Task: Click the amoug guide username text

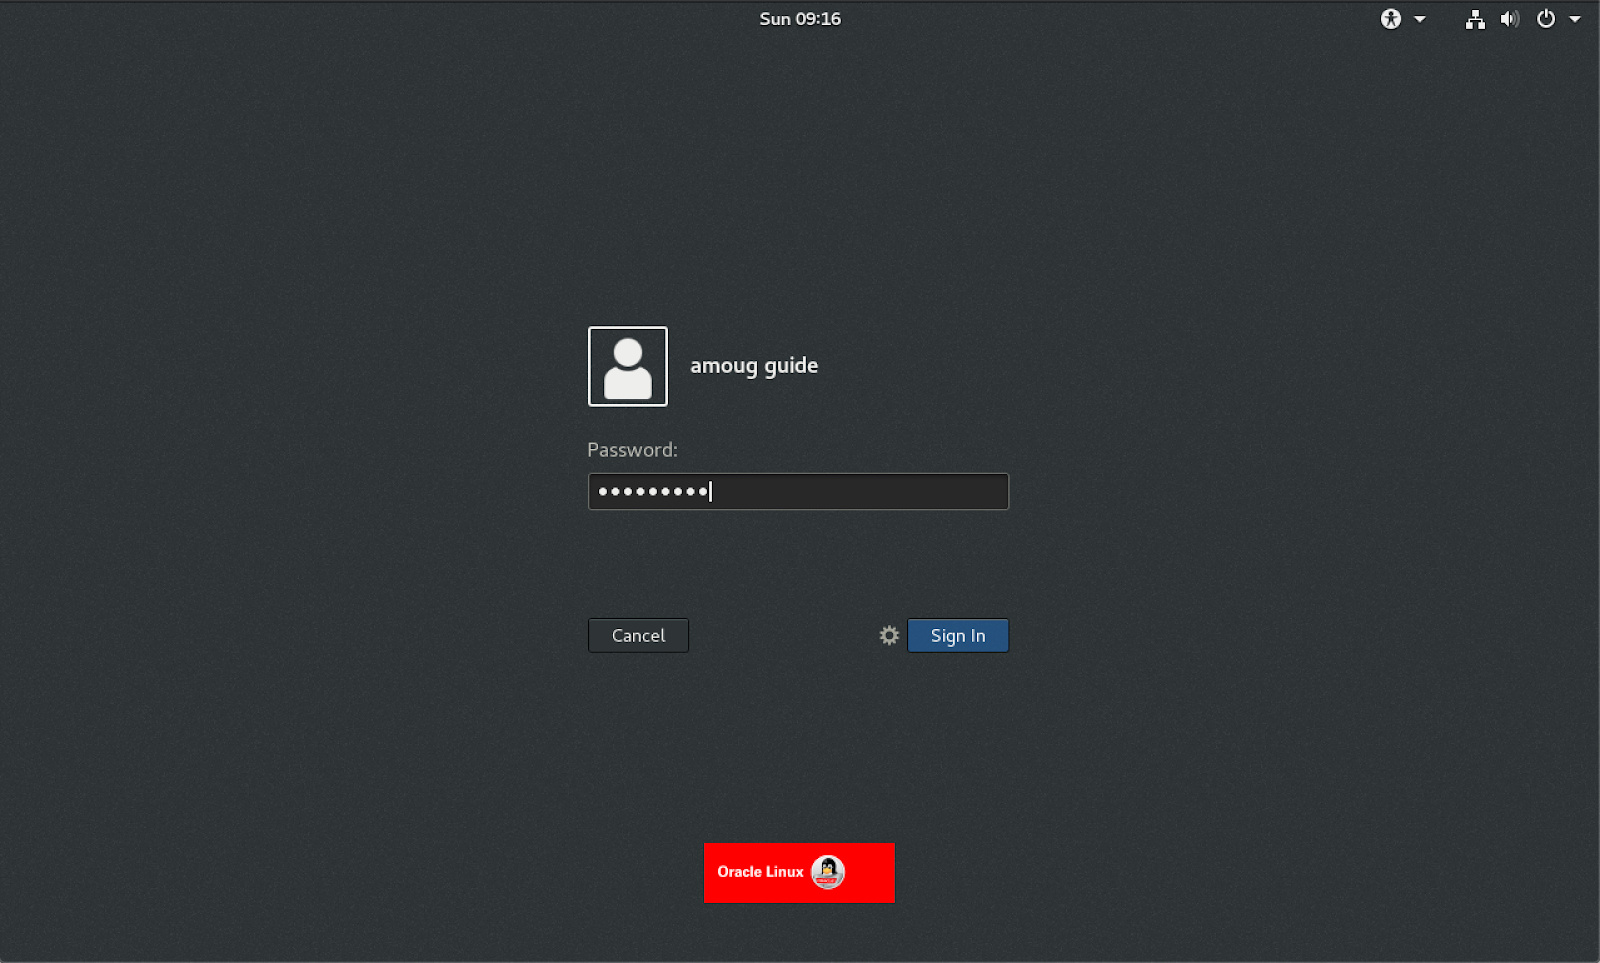Action: pyautogui.click(x=754, y=366)
